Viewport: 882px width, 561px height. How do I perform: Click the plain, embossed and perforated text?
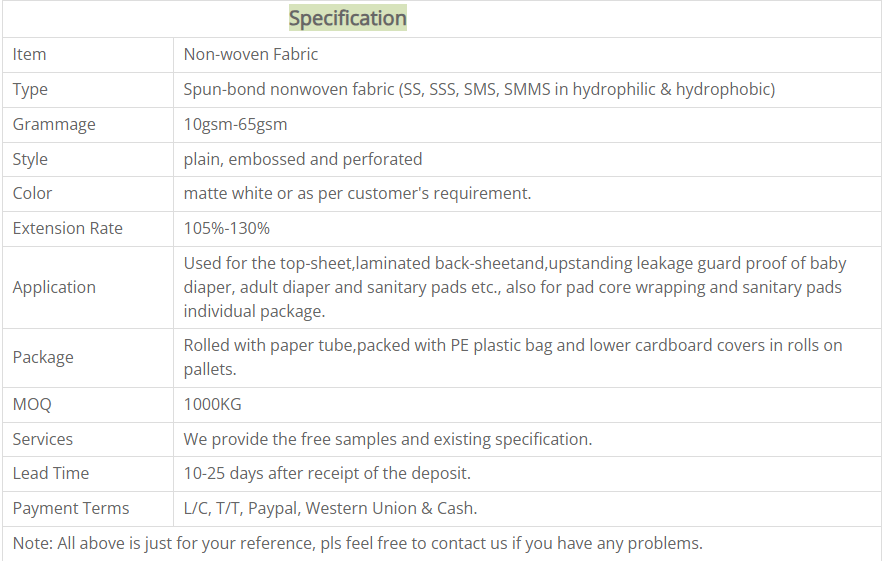pos(302,159)
